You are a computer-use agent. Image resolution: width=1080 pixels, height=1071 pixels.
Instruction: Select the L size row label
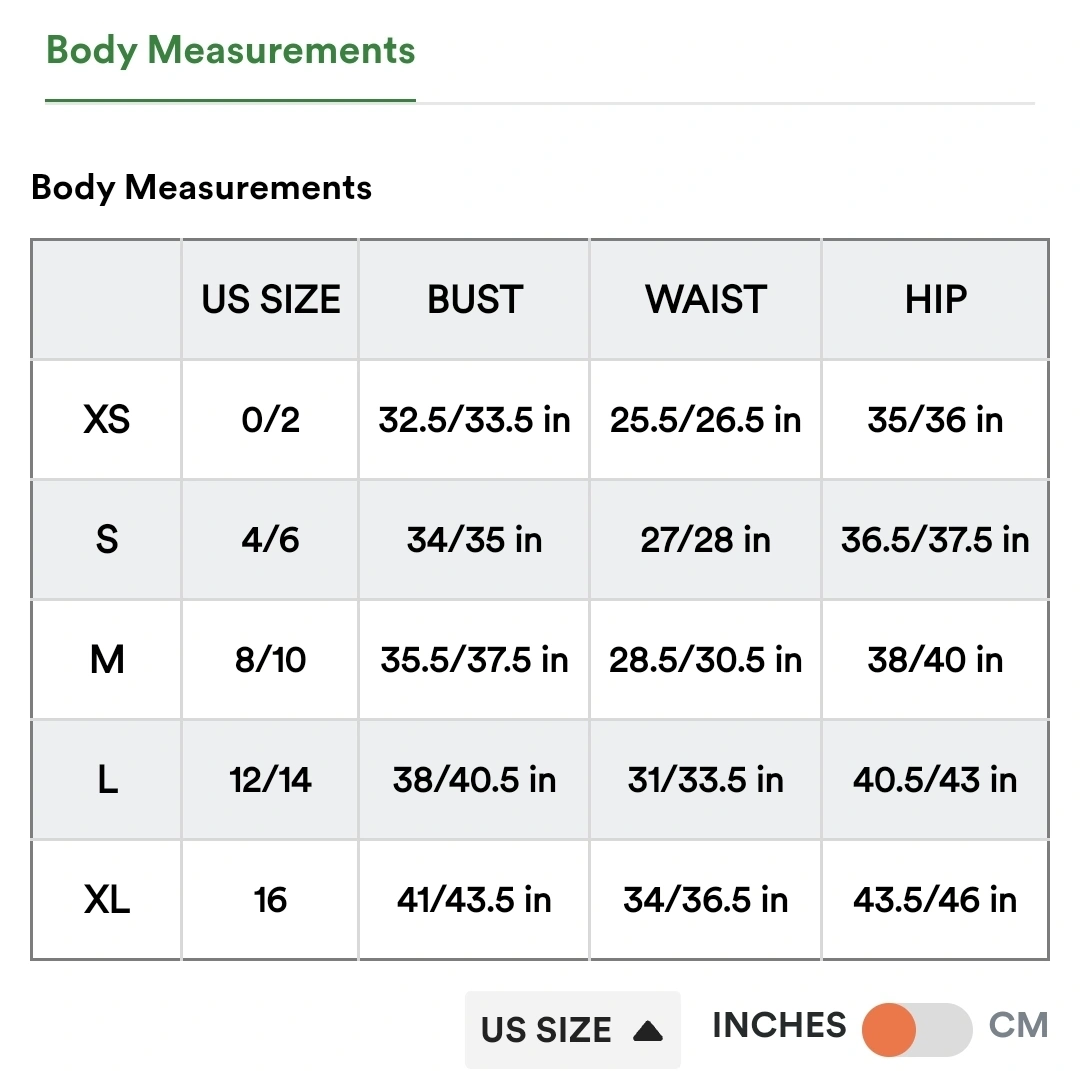(107, 780)
